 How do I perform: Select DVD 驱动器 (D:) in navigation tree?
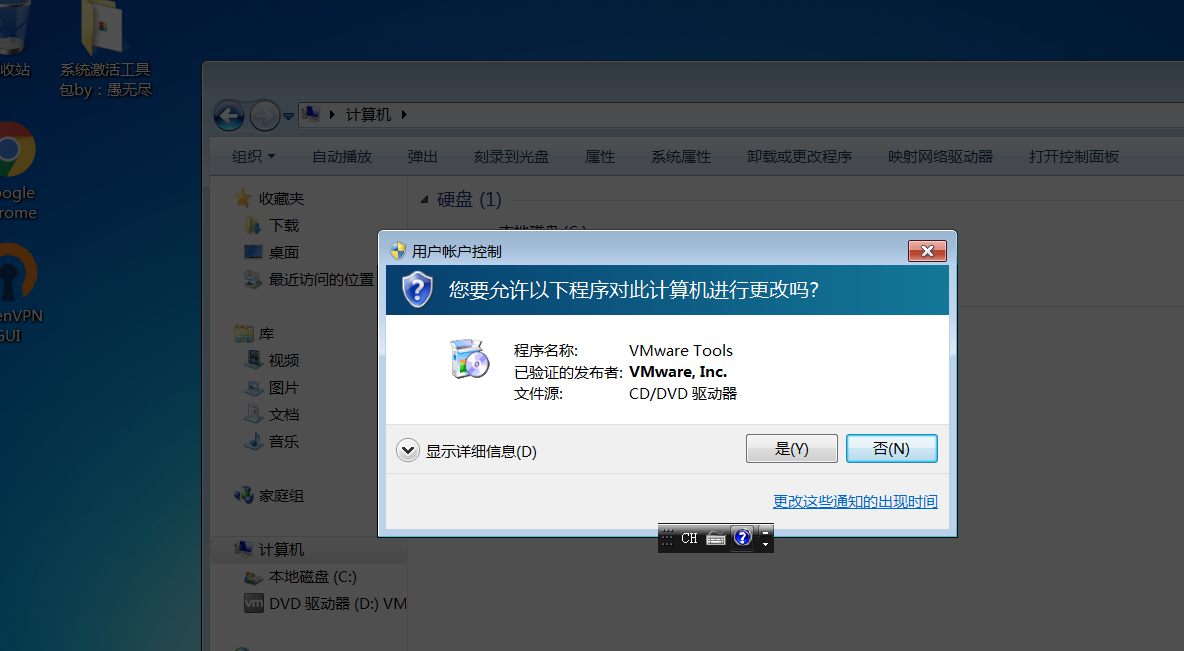tap(338, 603)
